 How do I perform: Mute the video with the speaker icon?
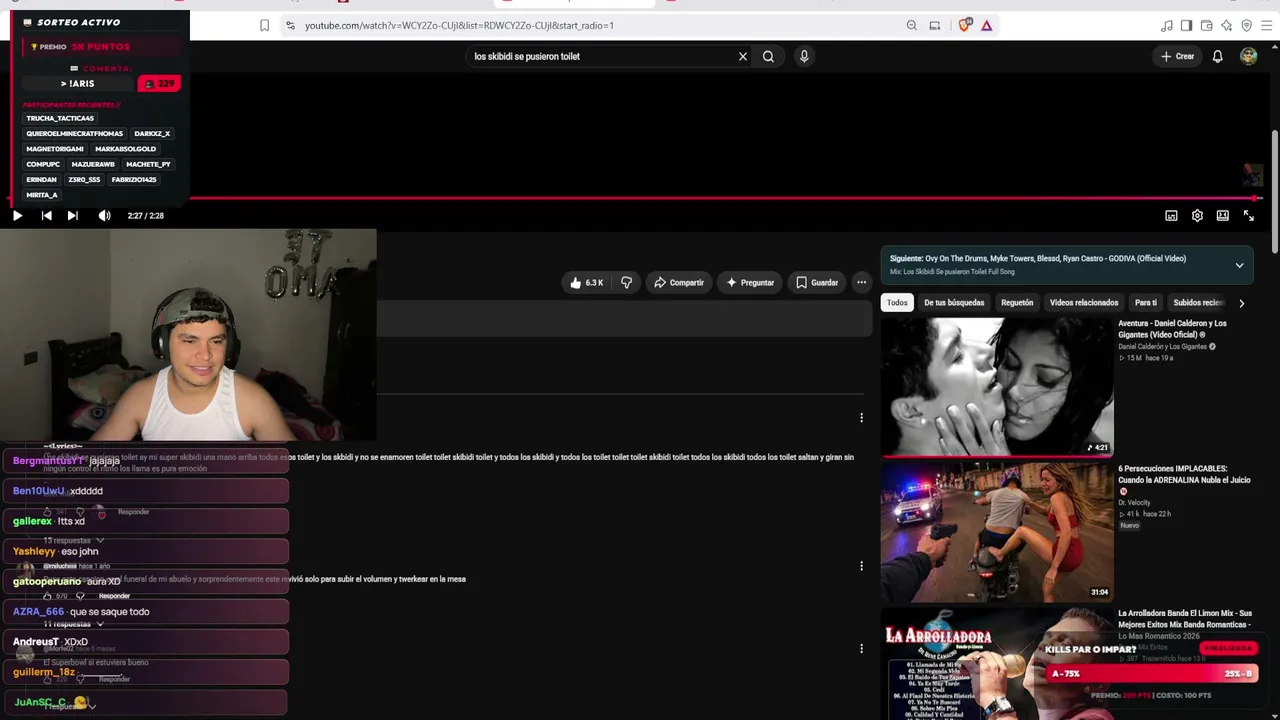[104, 215]
